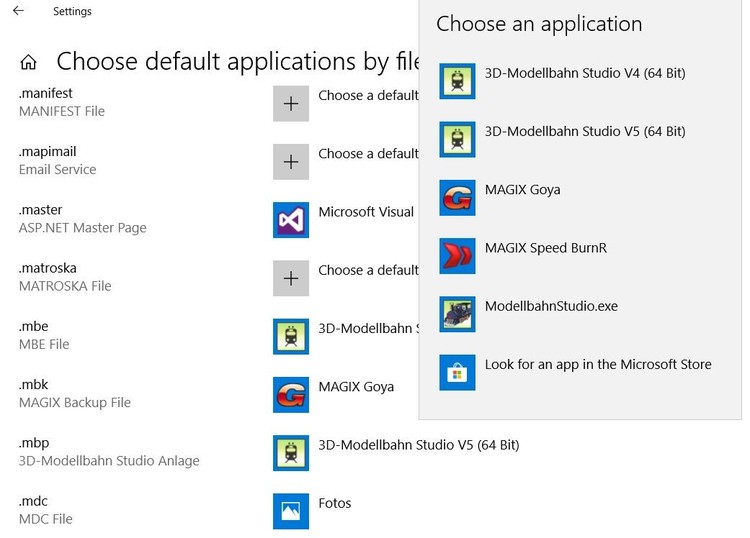
Task: Click 'MBE File' description
Action: pos(44,344)
